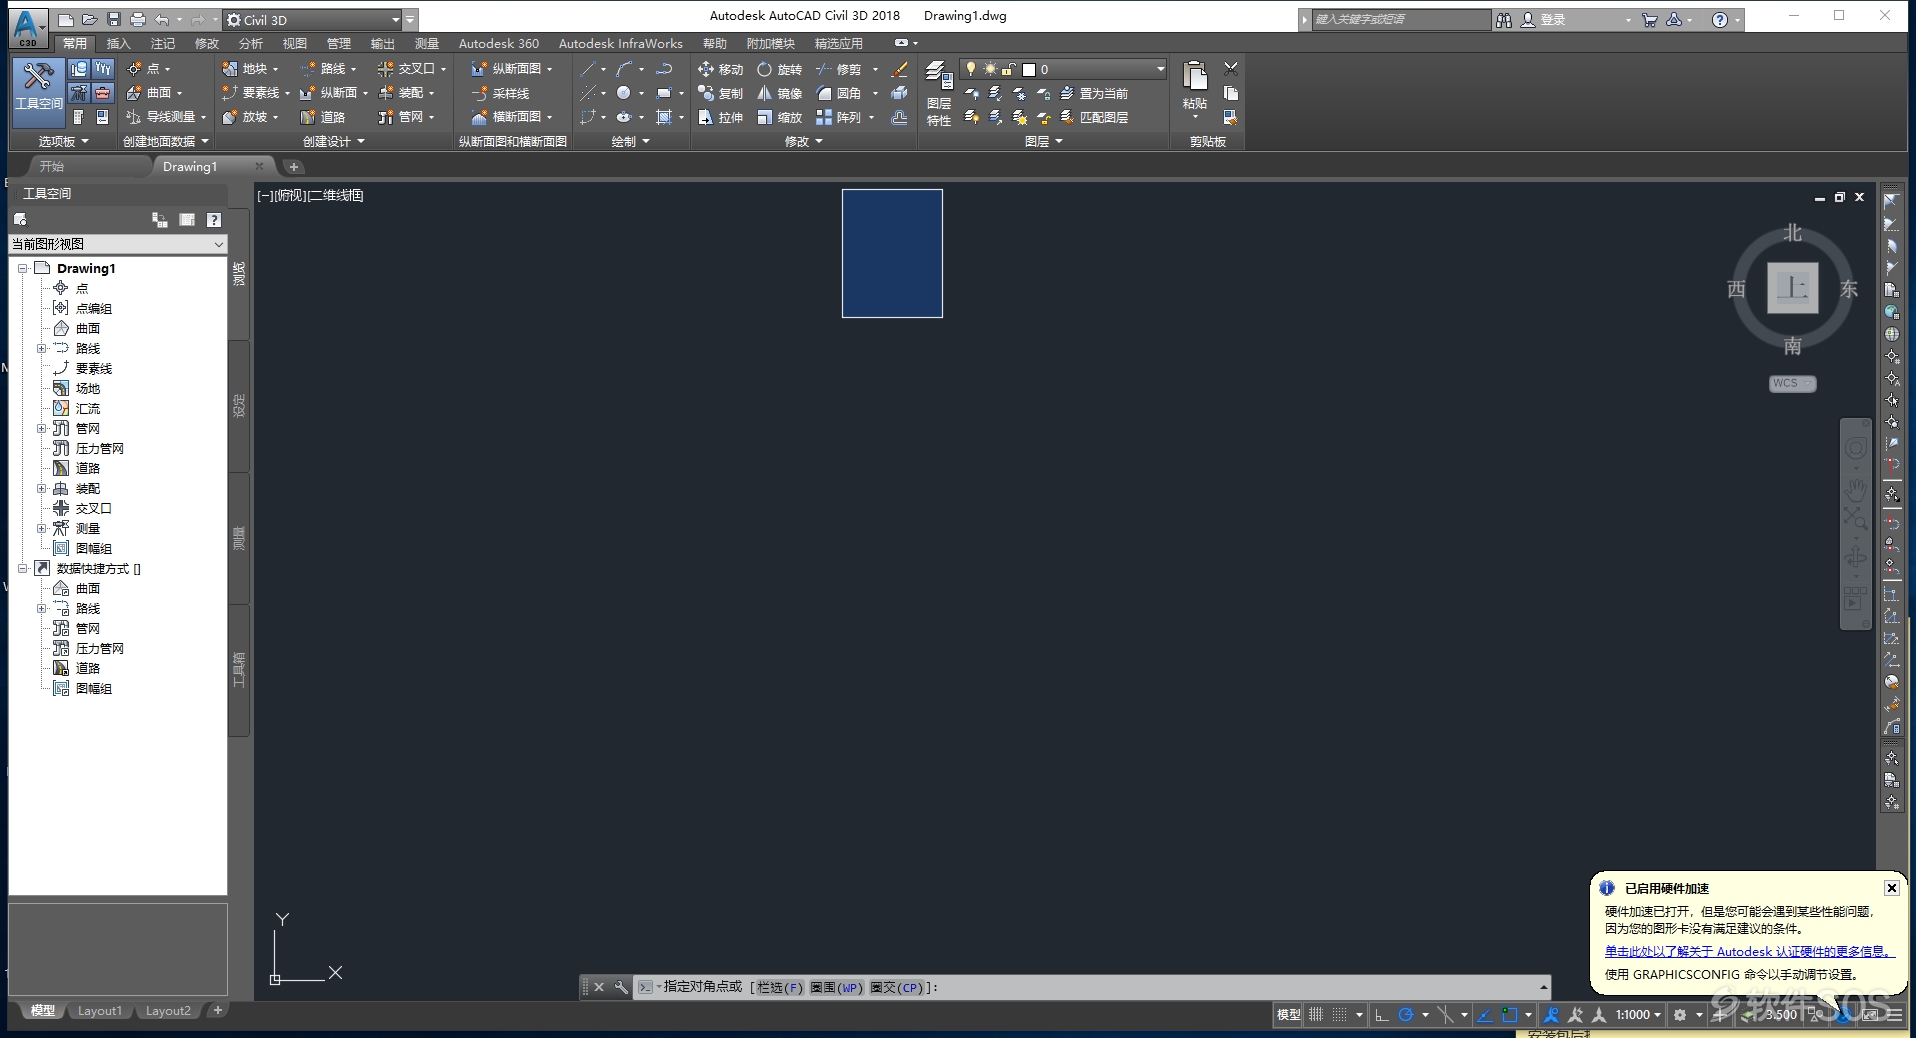Click the command line input area
Viewport: 1916px width, 1038px height.
(x=1093, y=987)
